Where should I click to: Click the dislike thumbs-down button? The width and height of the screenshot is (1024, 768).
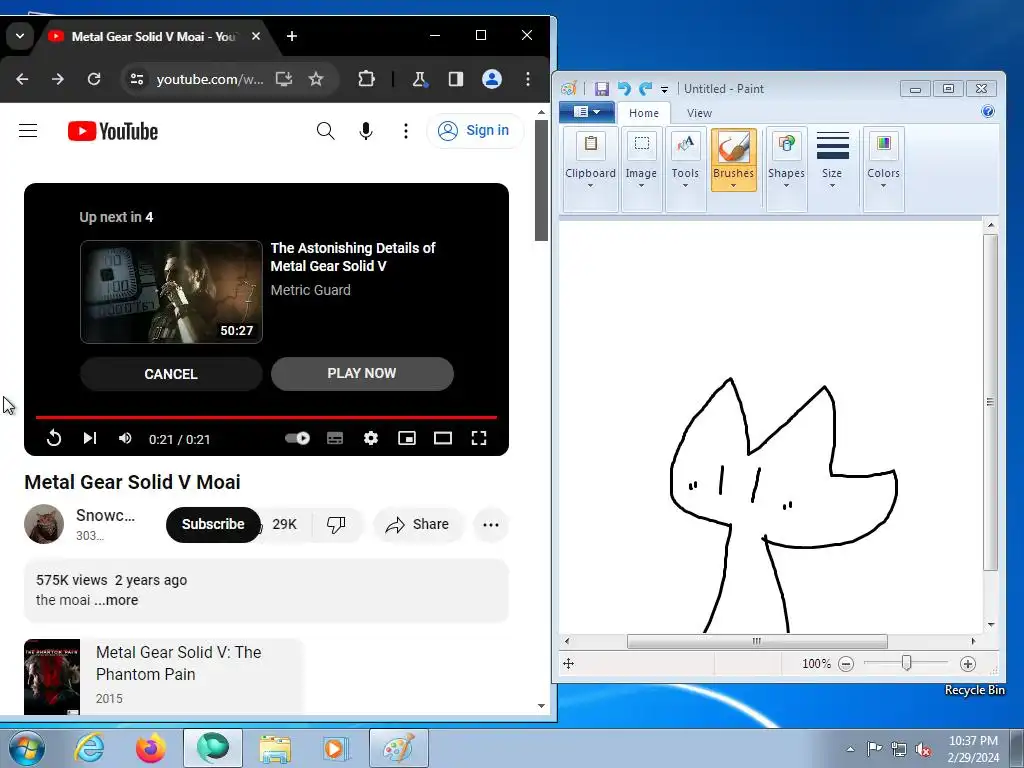click(x=336, y=524)
